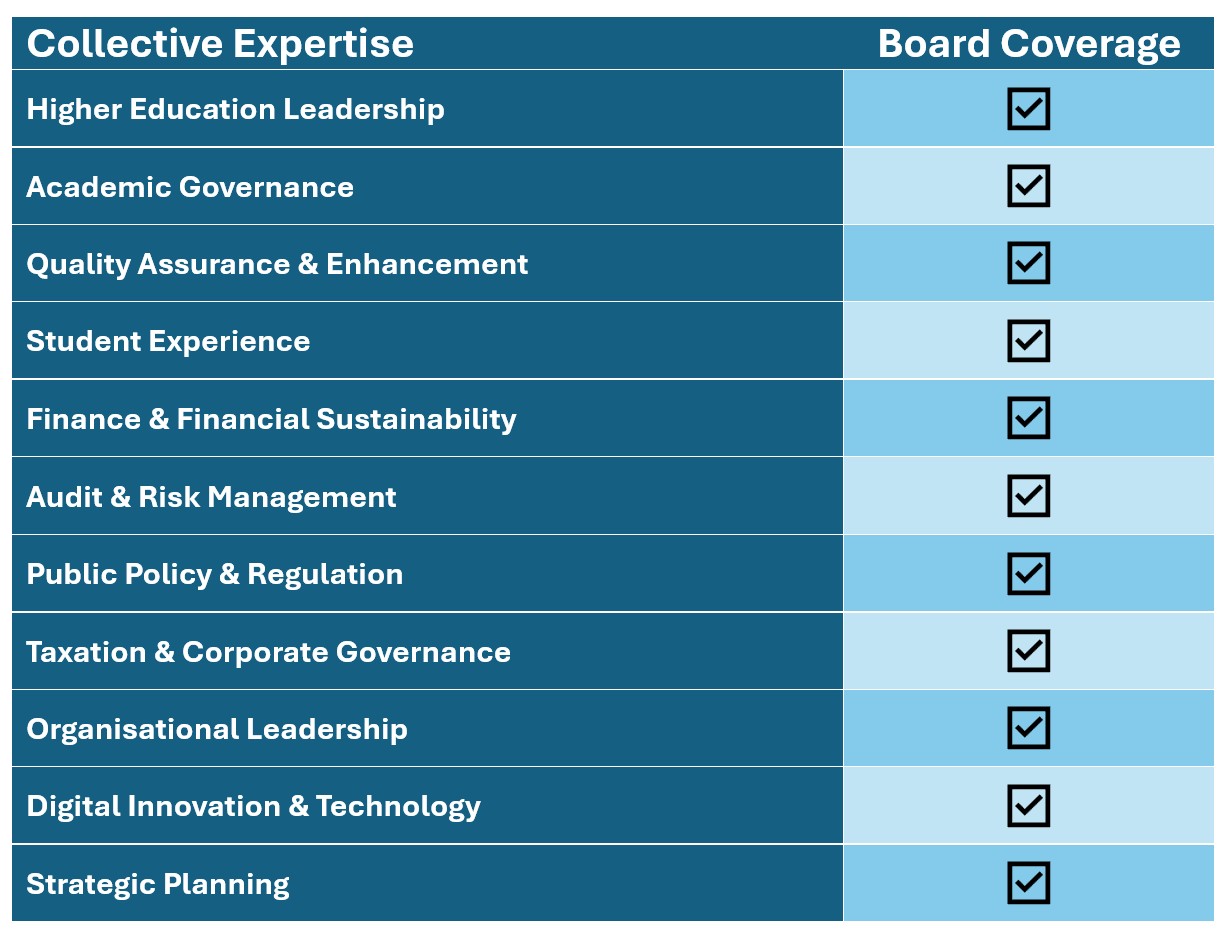Click the Organisational Leadership row text
Screen dimensions: 1220x932
click(x=217, y=729)
